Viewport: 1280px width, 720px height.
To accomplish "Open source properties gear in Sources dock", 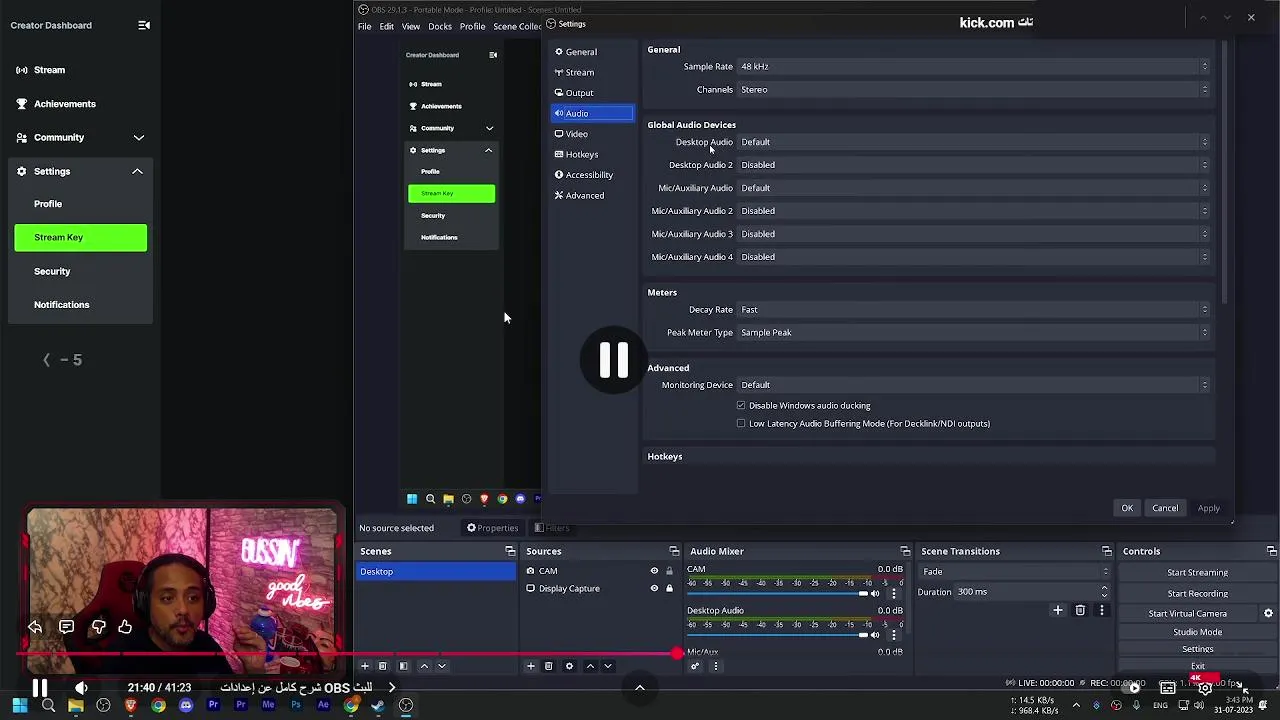I will [570, 666].
